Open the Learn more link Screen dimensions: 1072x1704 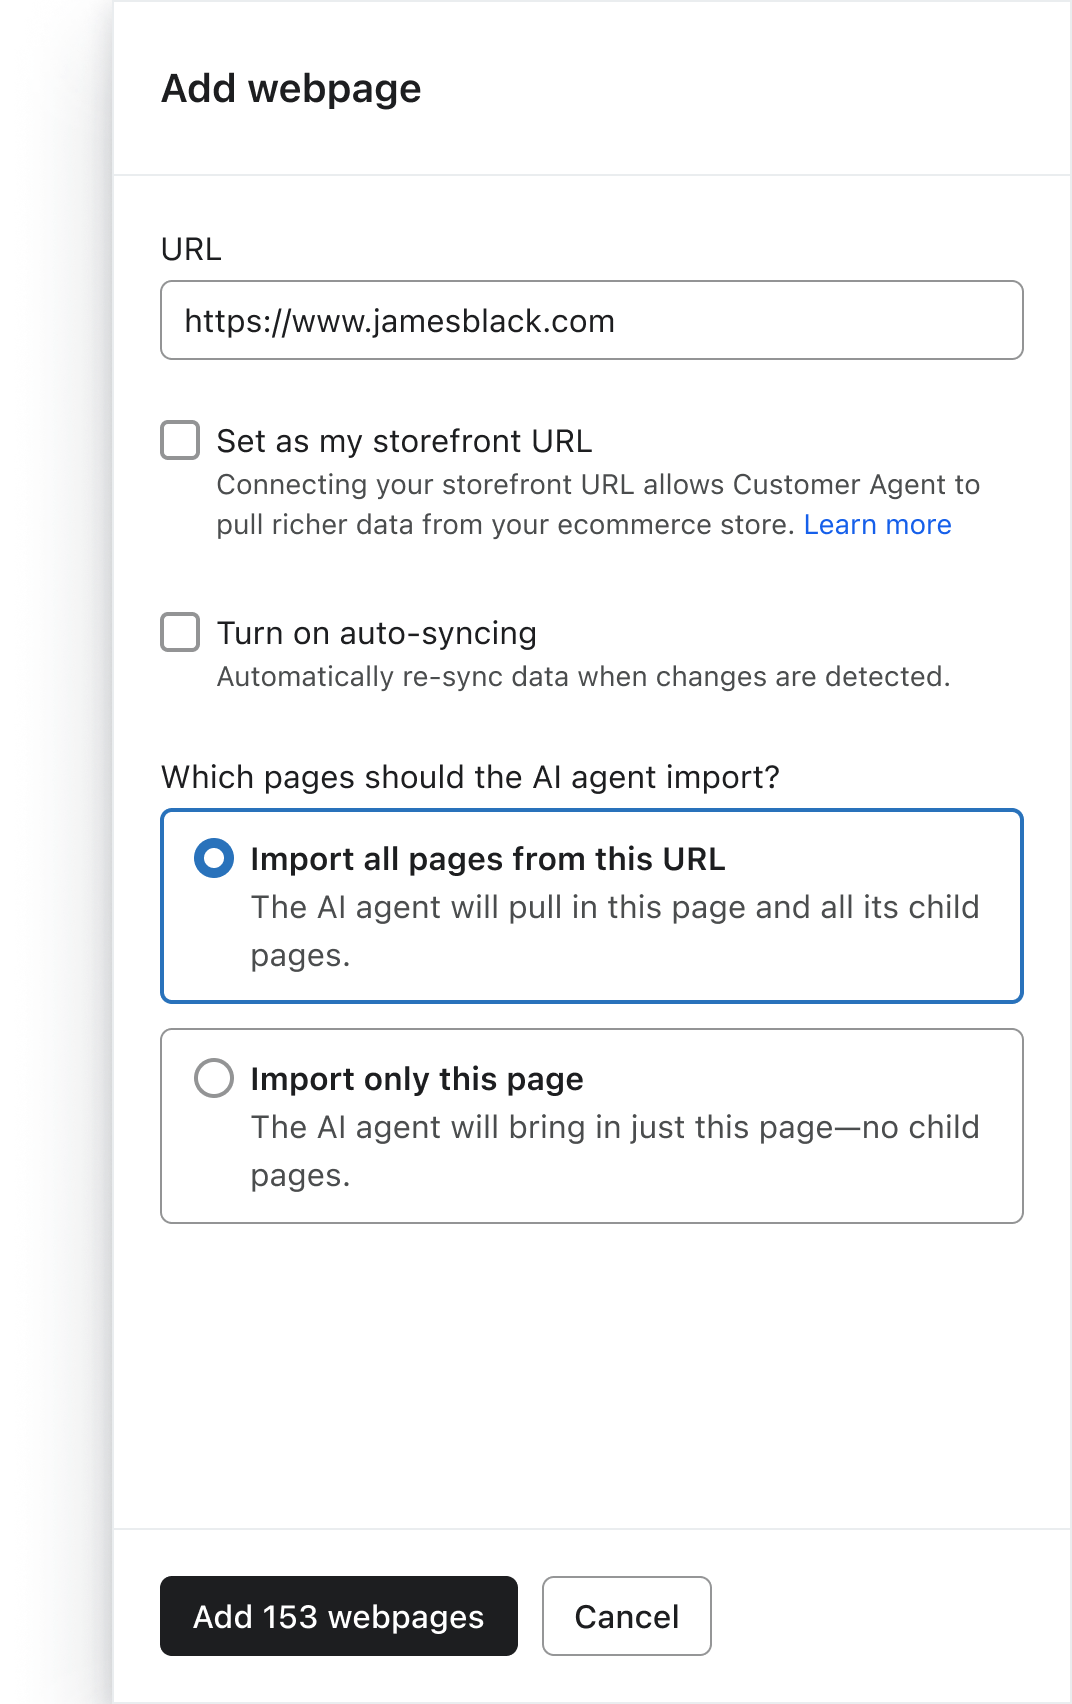877,525
